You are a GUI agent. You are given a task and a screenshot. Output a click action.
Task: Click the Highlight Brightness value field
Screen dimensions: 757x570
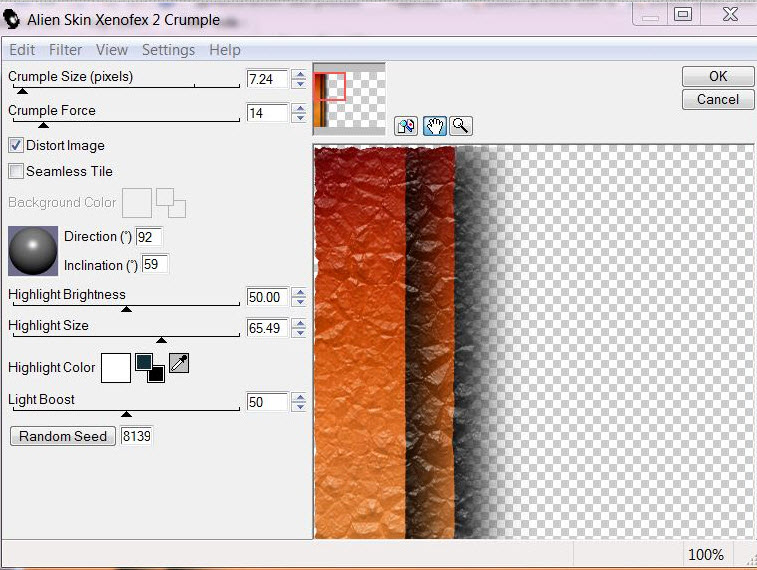(267, 297)
